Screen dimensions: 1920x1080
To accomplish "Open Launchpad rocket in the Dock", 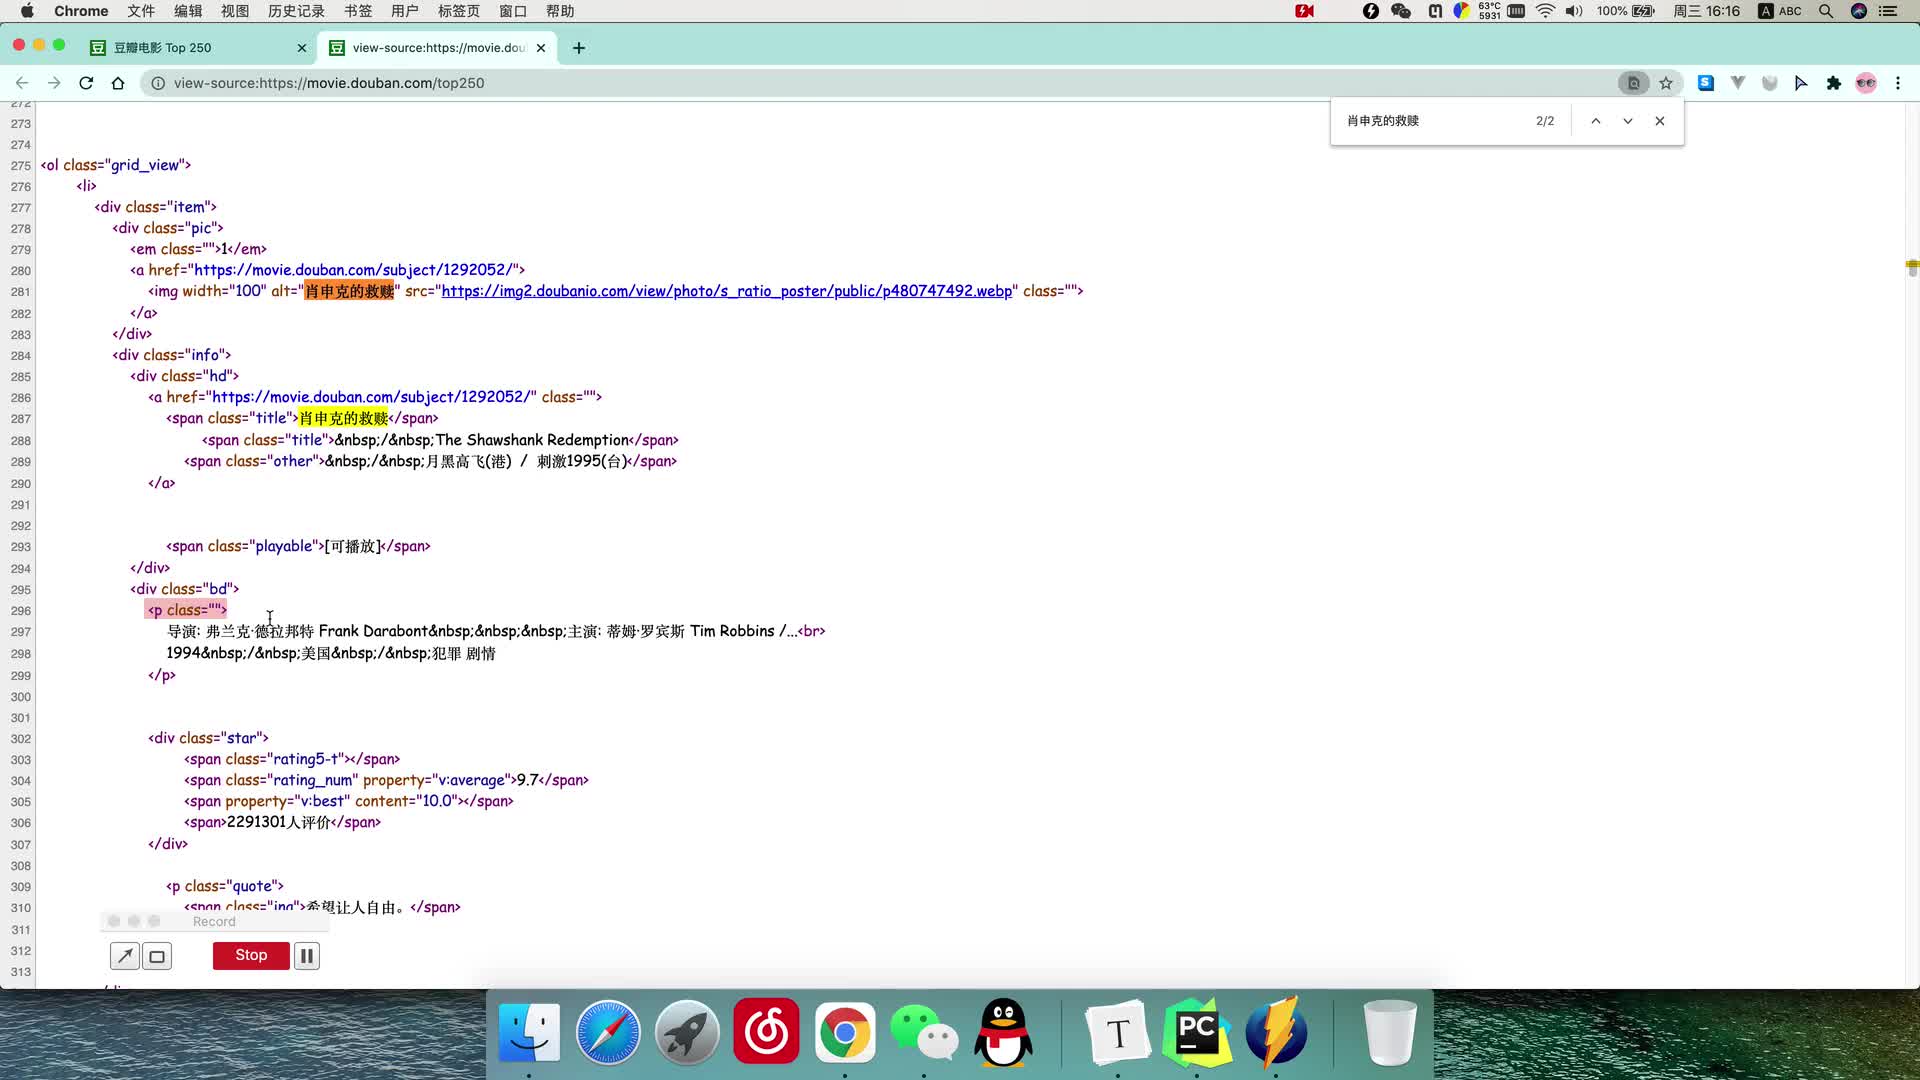I will click(x=687, y=1032).
